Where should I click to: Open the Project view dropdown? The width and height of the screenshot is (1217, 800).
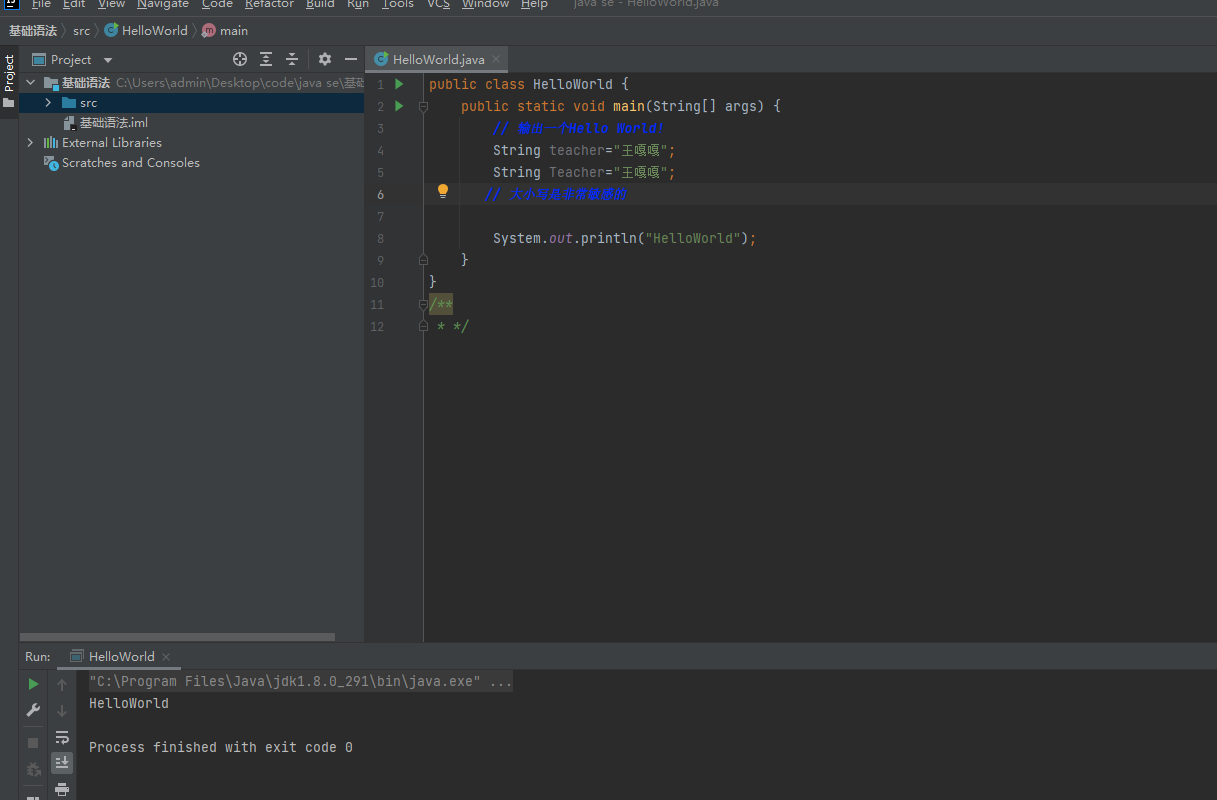coord(108,60)
